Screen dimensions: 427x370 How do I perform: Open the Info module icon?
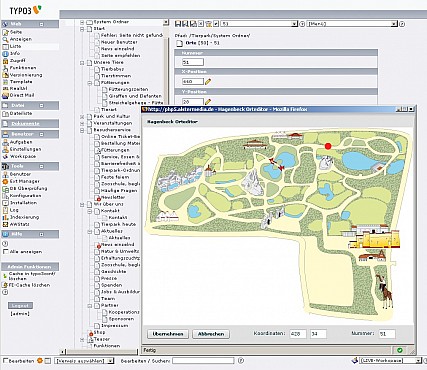pyautogui.click(x=5, y=54)
